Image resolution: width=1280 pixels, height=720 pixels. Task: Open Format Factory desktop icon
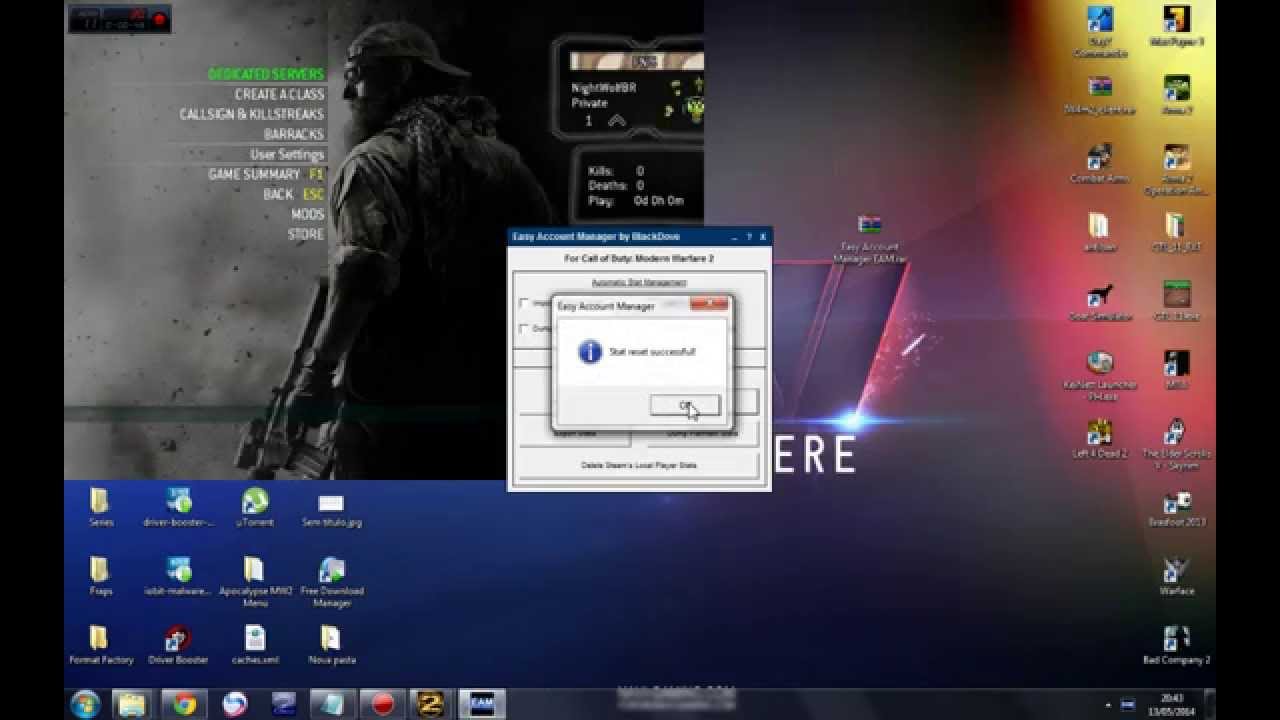(100, 645)
